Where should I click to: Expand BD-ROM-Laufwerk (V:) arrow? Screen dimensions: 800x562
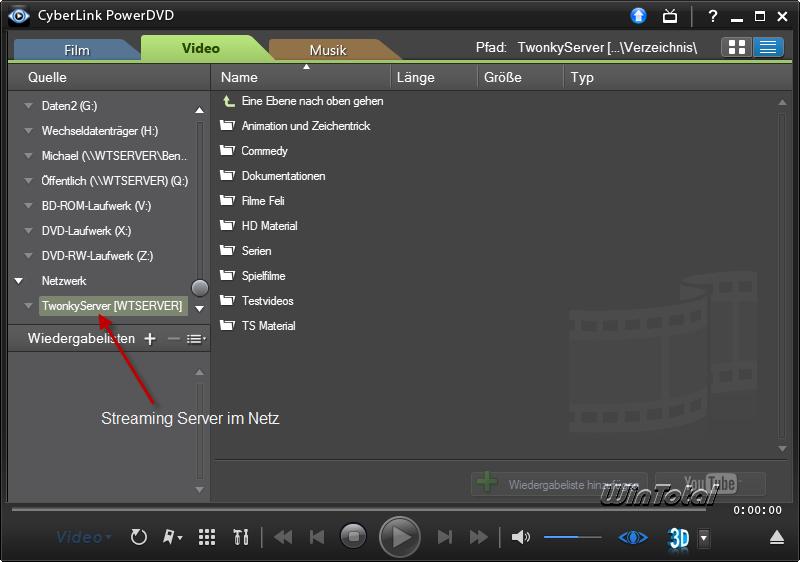[29, 206]
